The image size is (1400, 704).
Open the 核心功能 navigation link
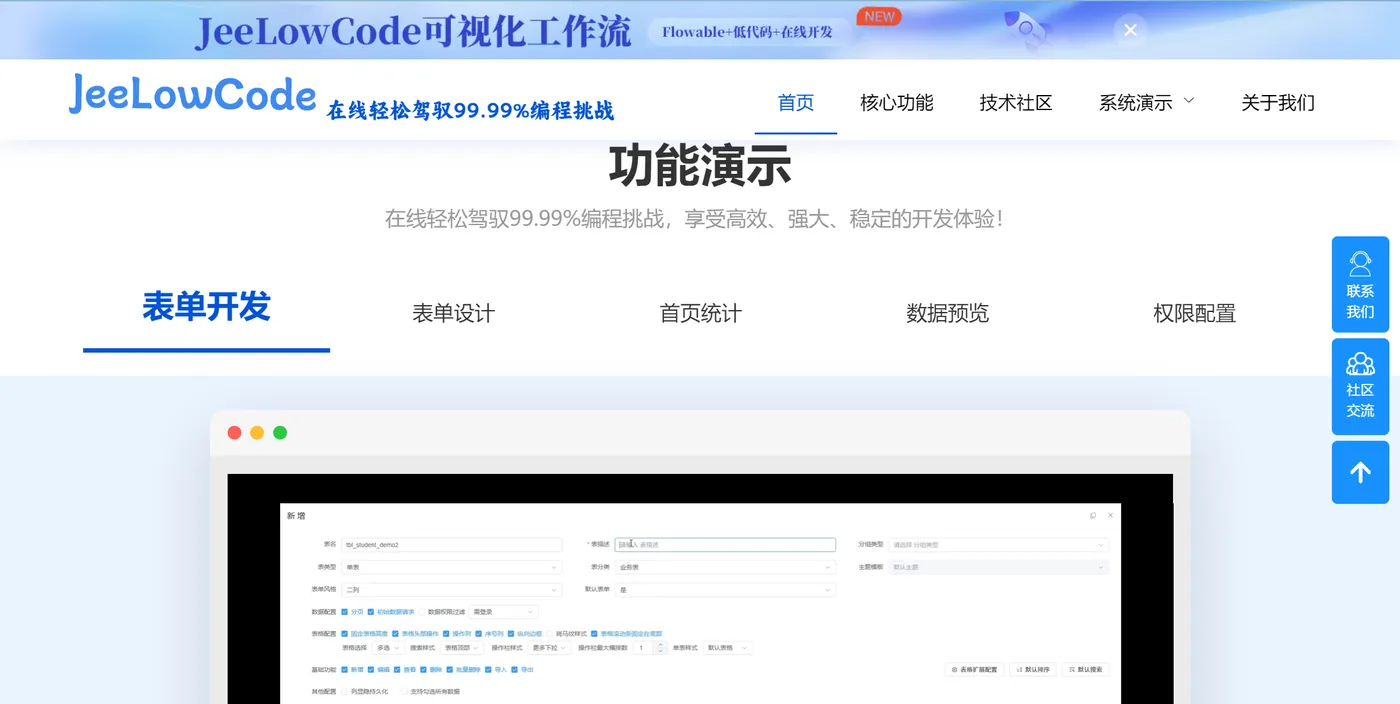(897, 102)
